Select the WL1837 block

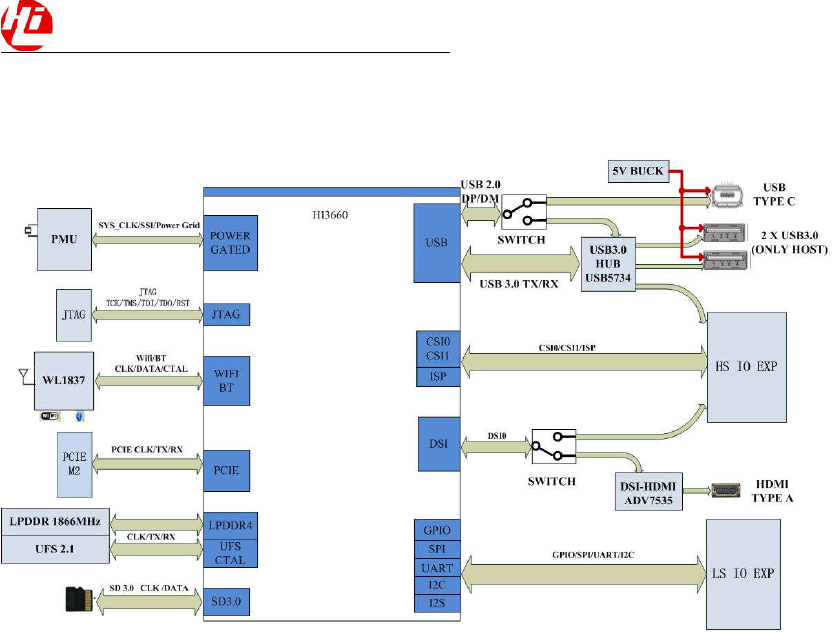click(x=64, y=381)
